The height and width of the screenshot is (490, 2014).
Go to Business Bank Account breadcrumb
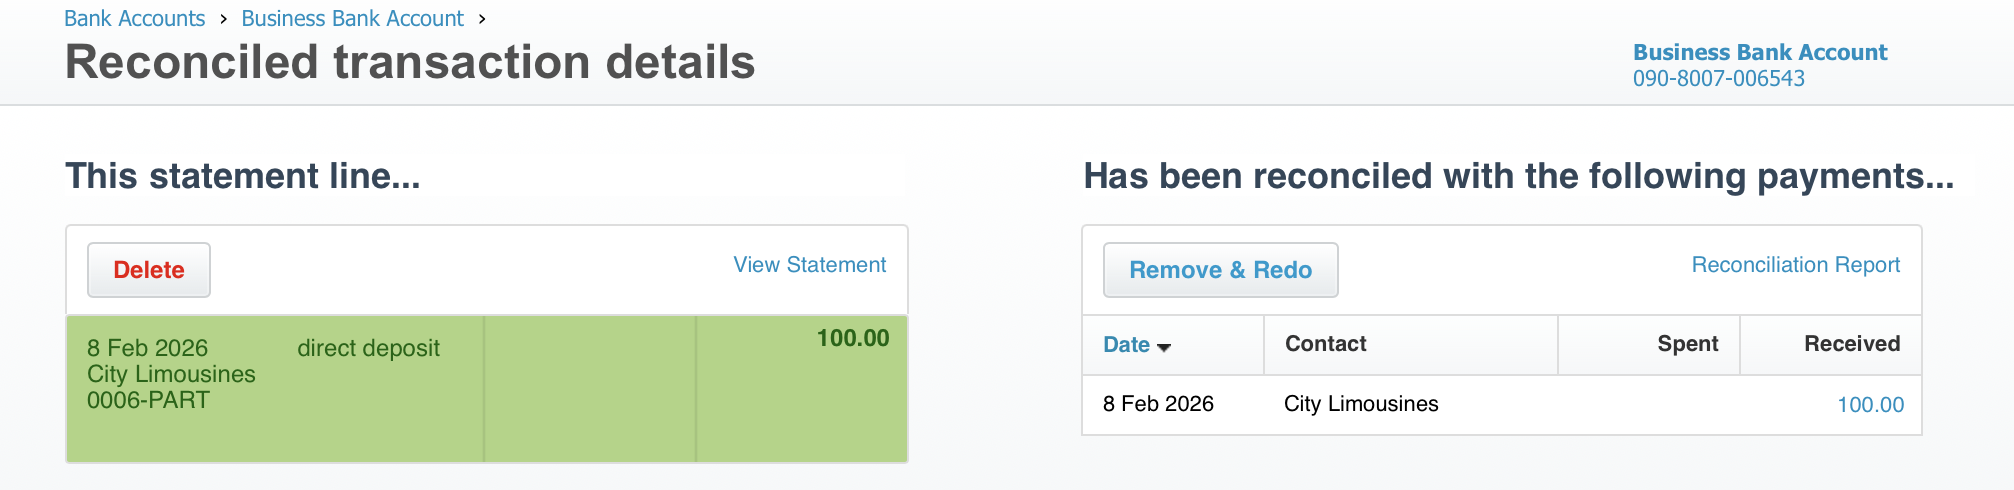point(352,19)
